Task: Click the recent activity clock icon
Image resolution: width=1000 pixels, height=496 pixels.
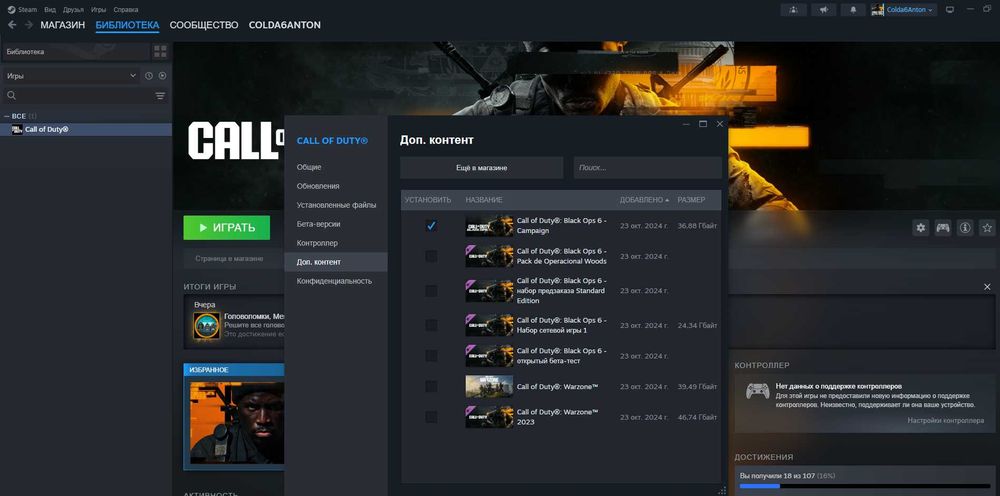Action: pyautogui.click(x=149, y=75)
